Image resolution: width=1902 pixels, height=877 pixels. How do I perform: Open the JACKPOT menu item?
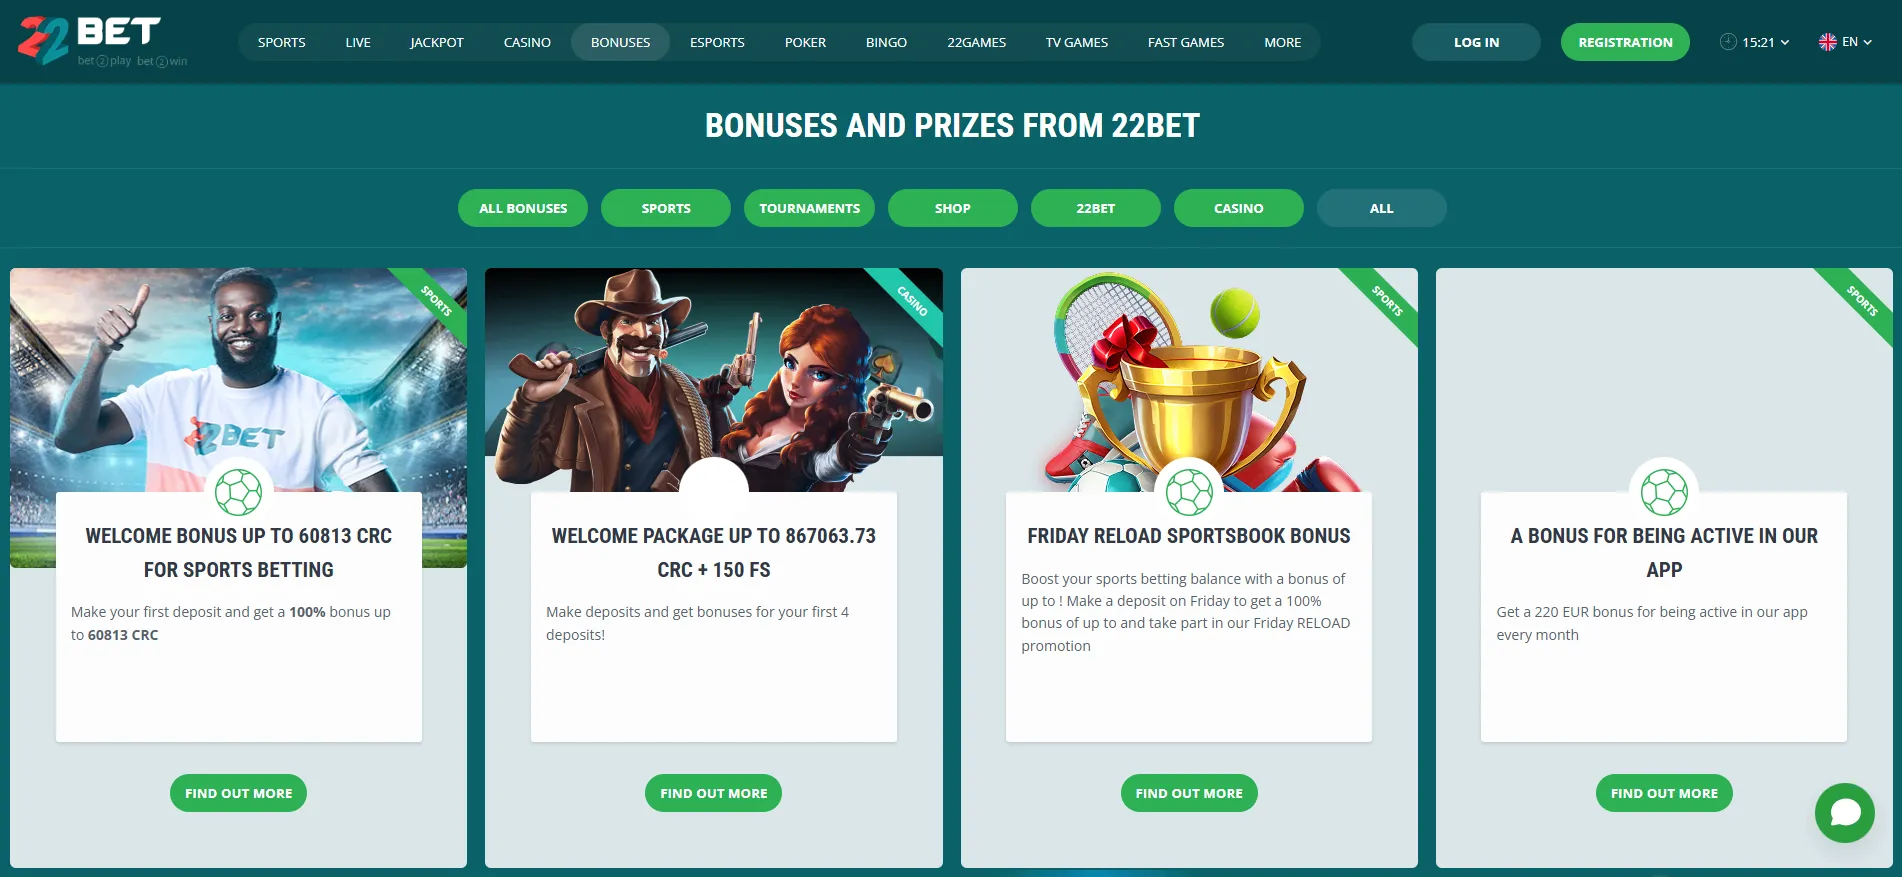point(437,42)
